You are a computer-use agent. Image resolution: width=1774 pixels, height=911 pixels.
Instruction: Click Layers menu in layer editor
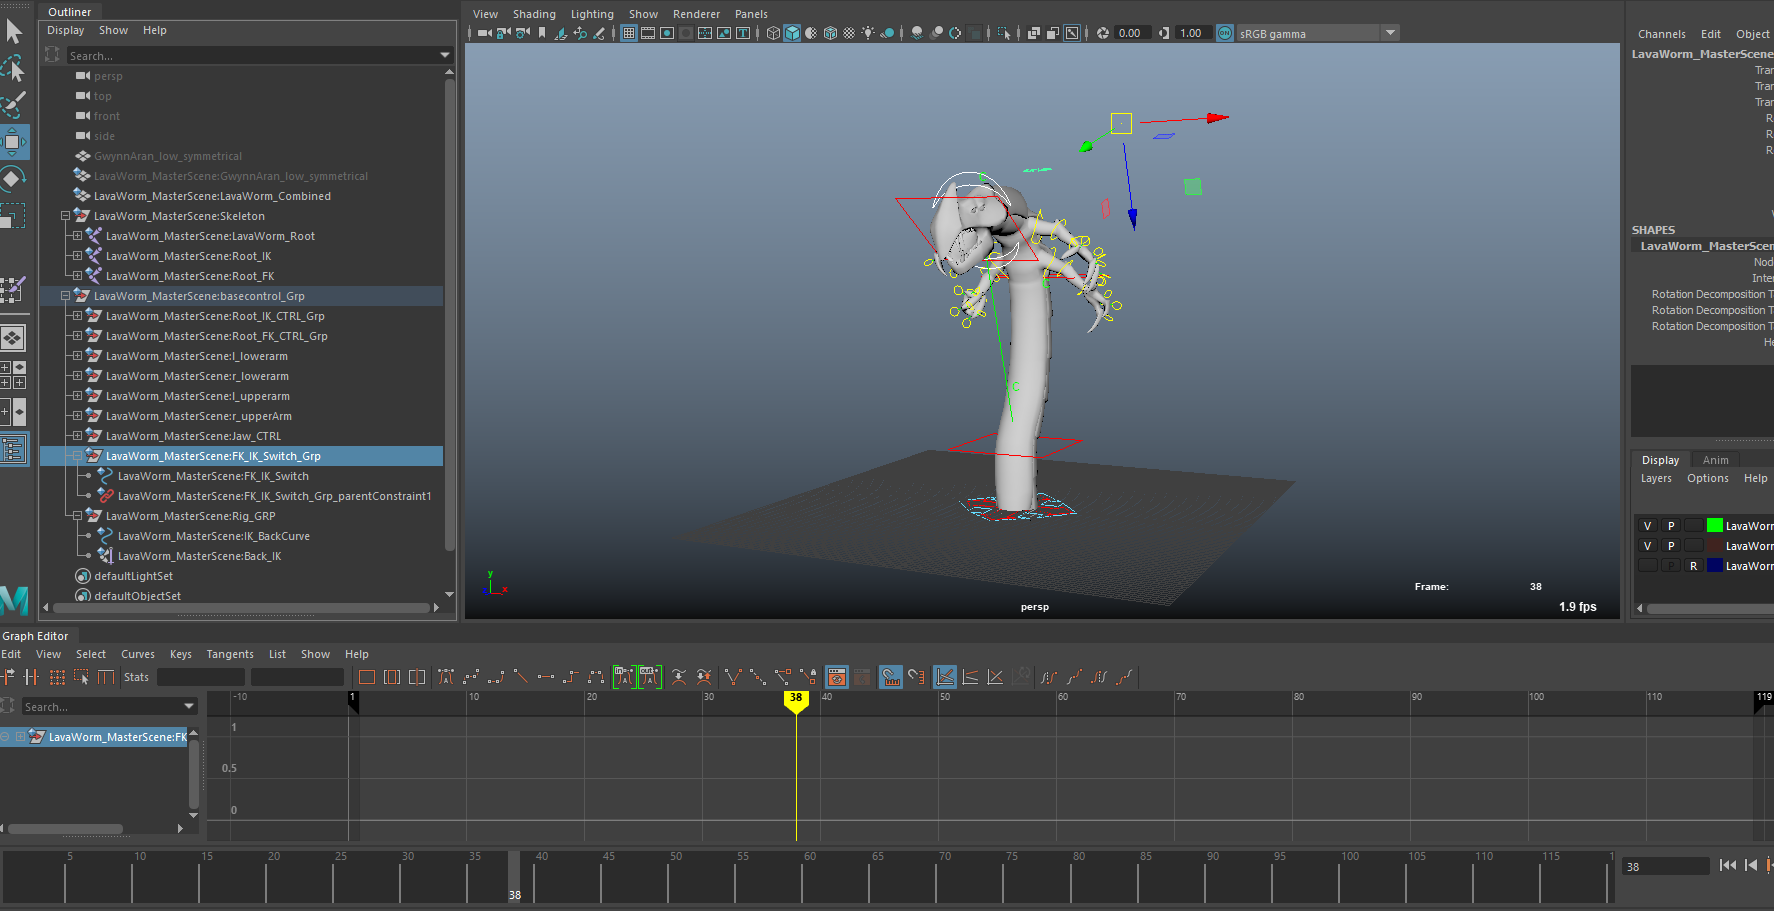(x=1656, y=478)
